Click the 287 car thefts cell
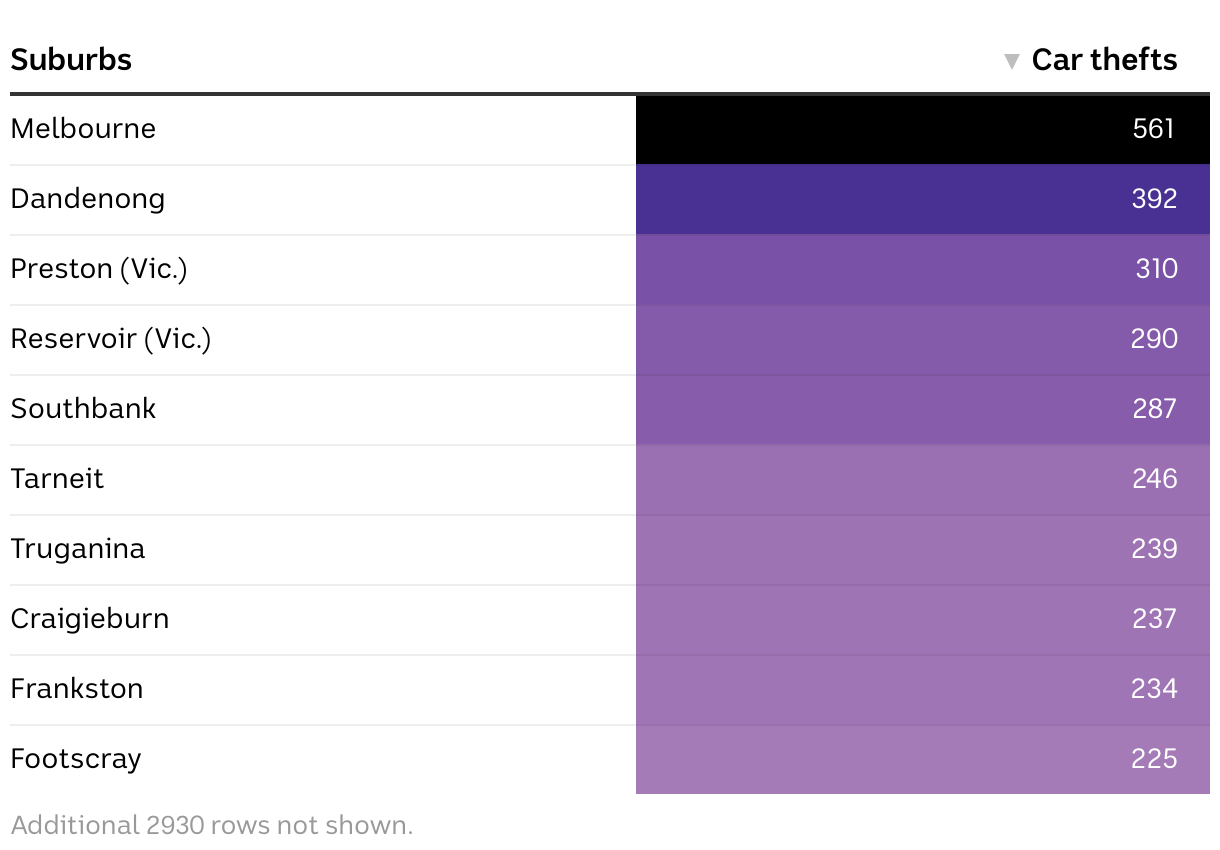Viewport: 1220px width, 850px height. [x=922, y=410]
